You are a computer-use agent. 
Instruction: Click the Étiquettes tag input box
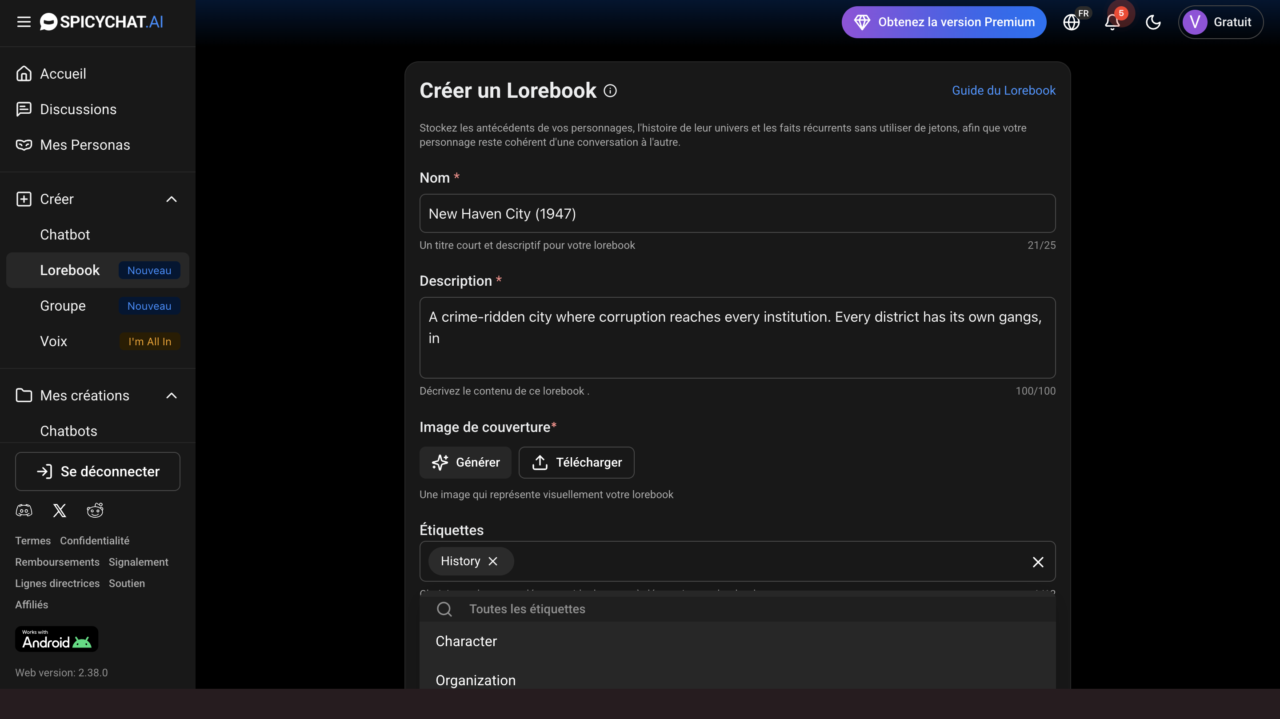[x=737, y=561]
